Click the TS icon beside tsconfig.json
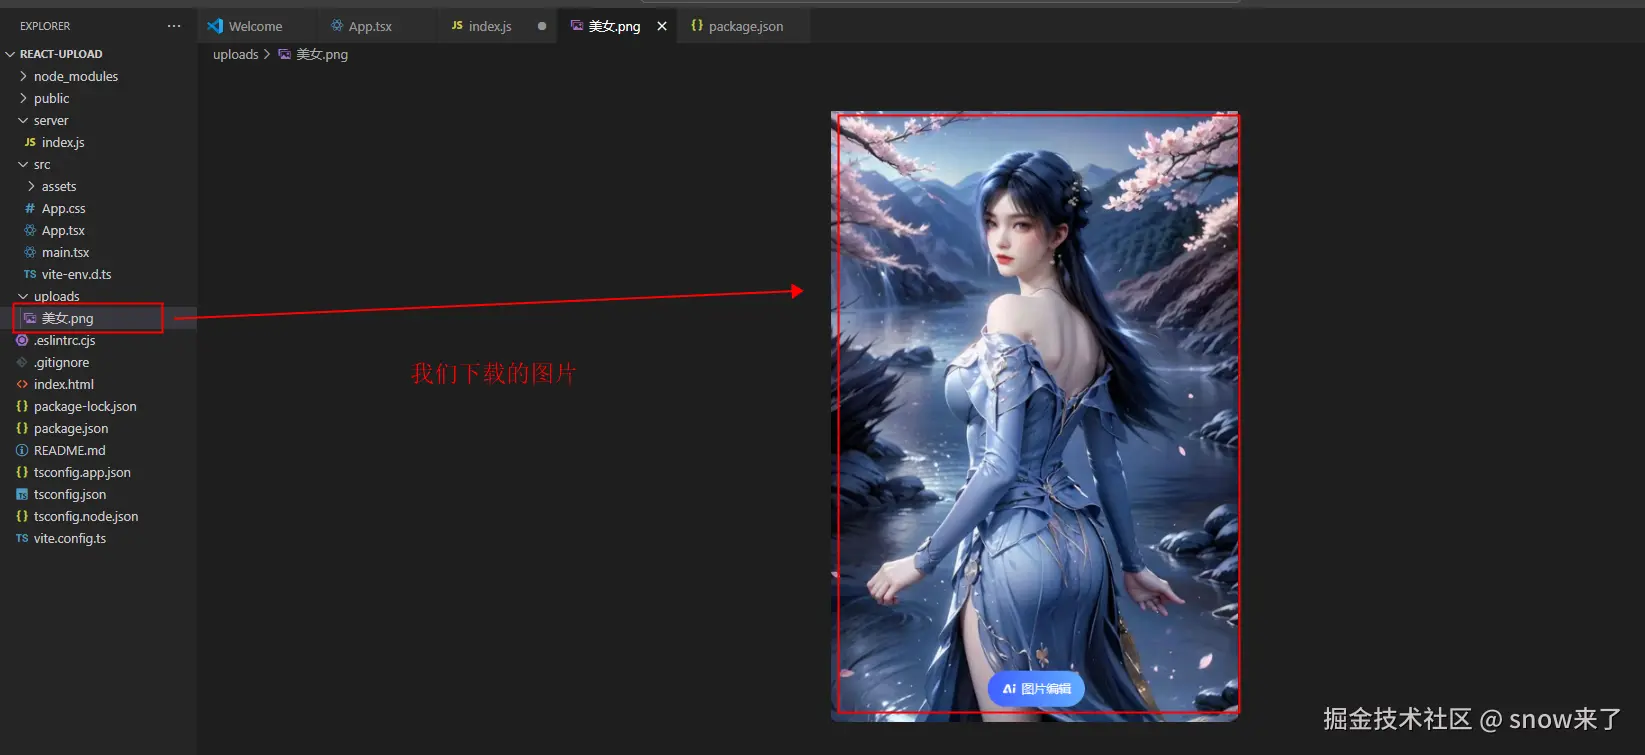1645x755 pixels. pos(22,494)
